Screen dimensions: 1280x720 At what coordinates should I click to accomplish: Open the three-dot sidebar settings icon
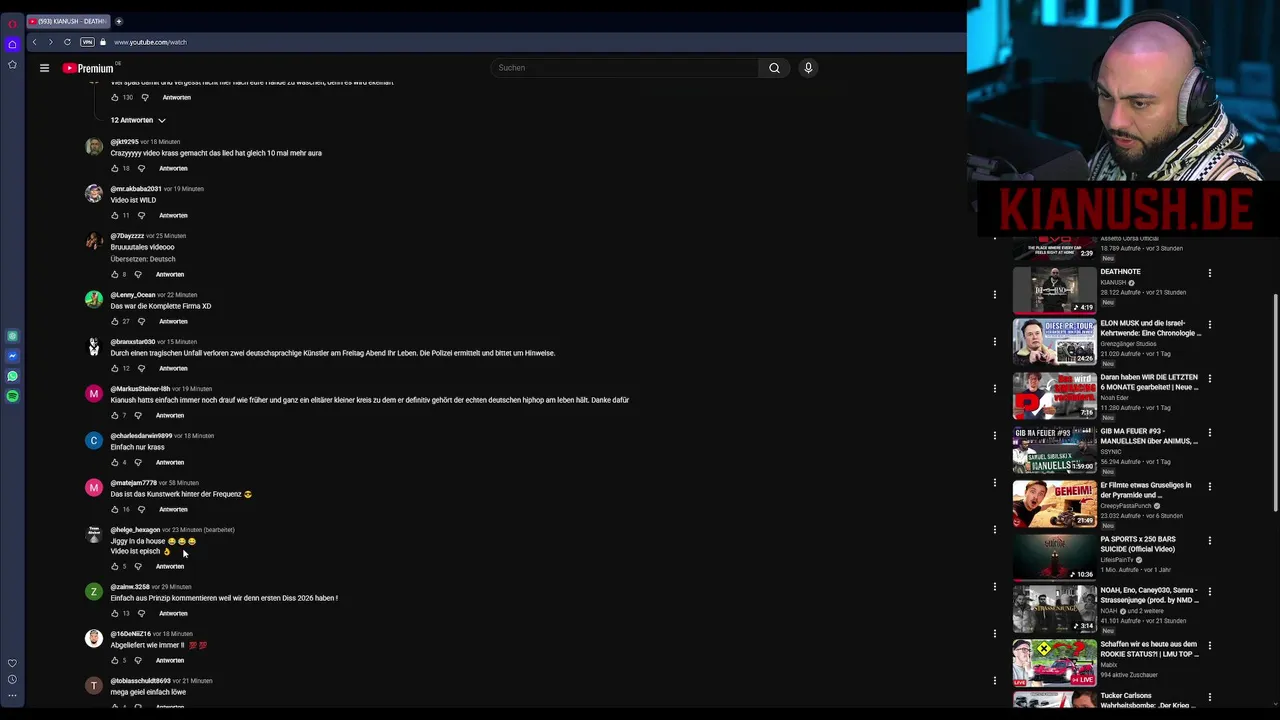(x=12, y=695)
